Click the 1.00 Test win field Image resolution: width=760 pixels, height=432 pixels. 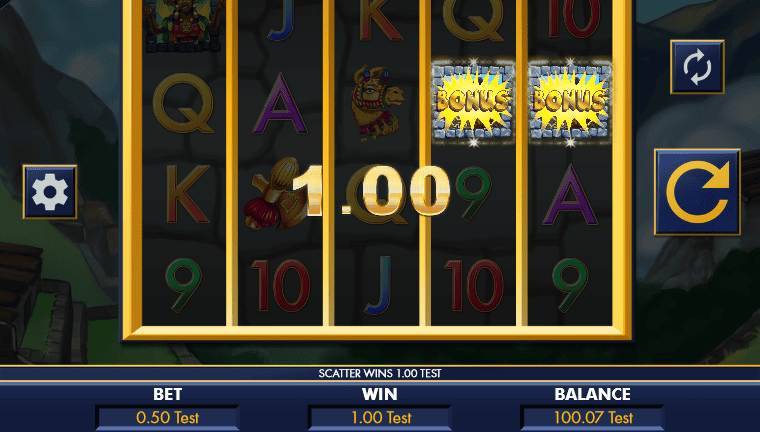[x=380, y=417]
